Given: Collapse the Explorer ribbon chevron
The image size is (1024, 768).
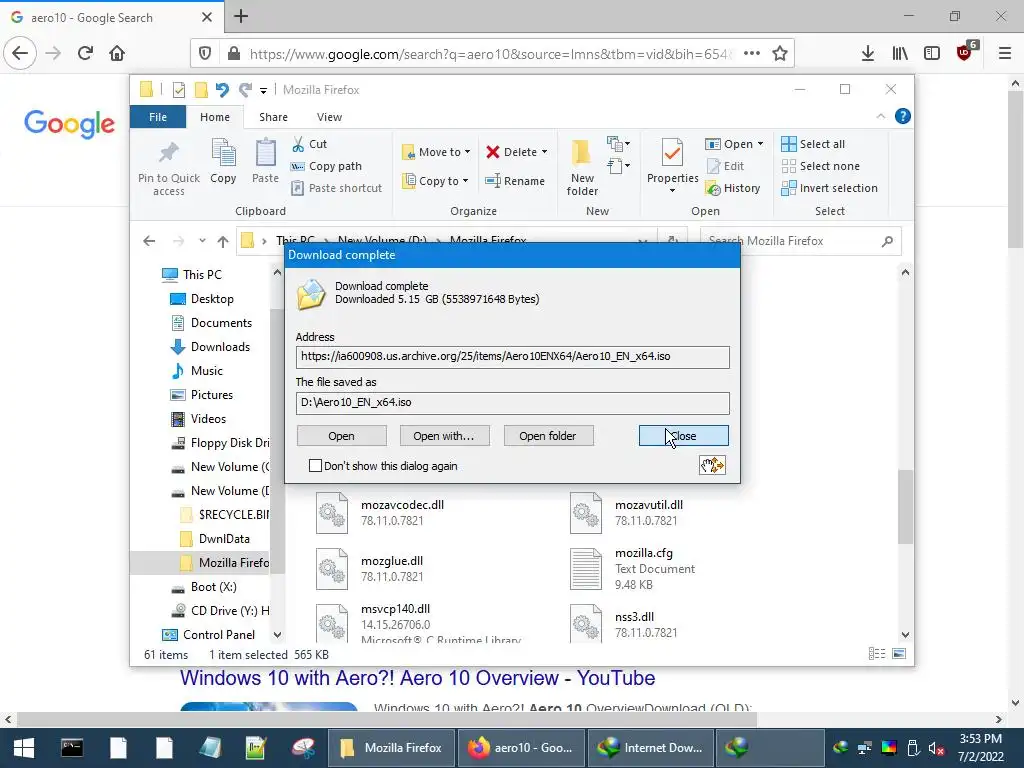Looking at the screenshot, I should click(x=880, y=116).
